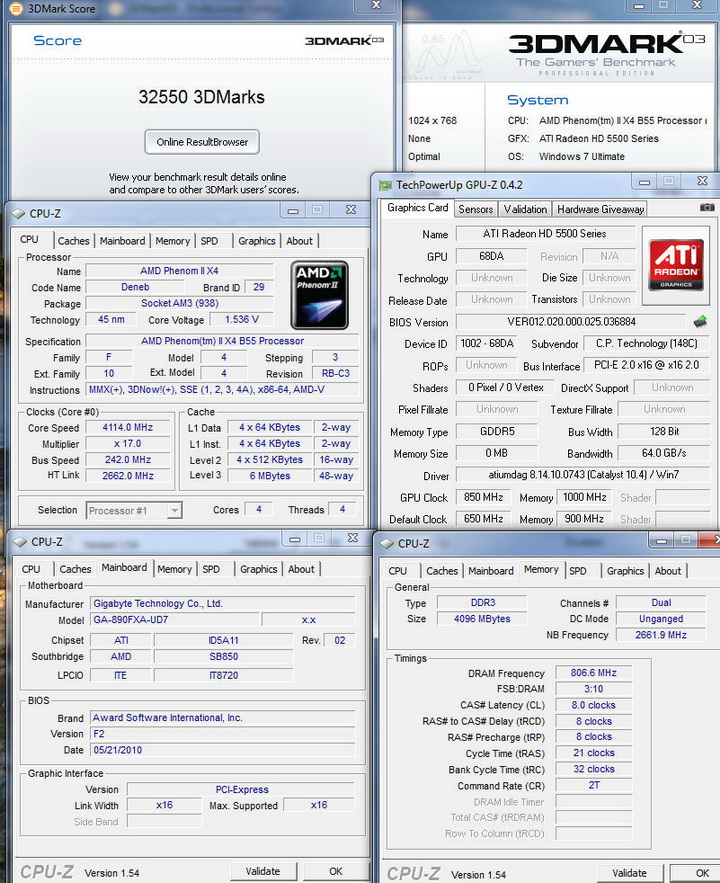Click the Driver atiumdag version field

point(583,475)
